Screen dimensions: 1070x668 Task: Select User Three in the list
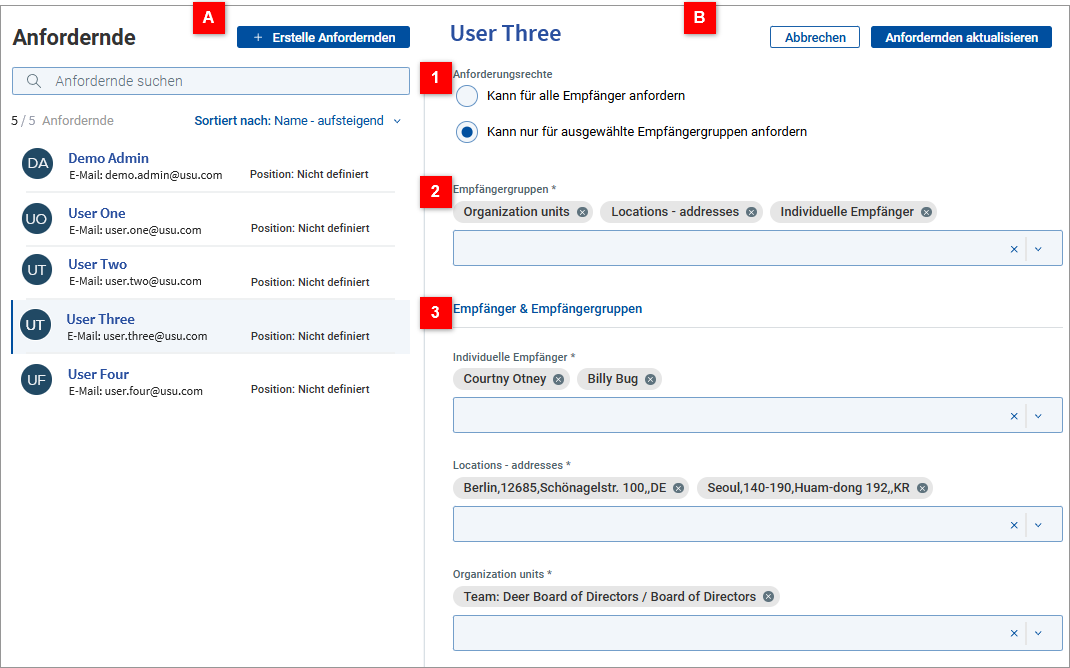(211, 327)
